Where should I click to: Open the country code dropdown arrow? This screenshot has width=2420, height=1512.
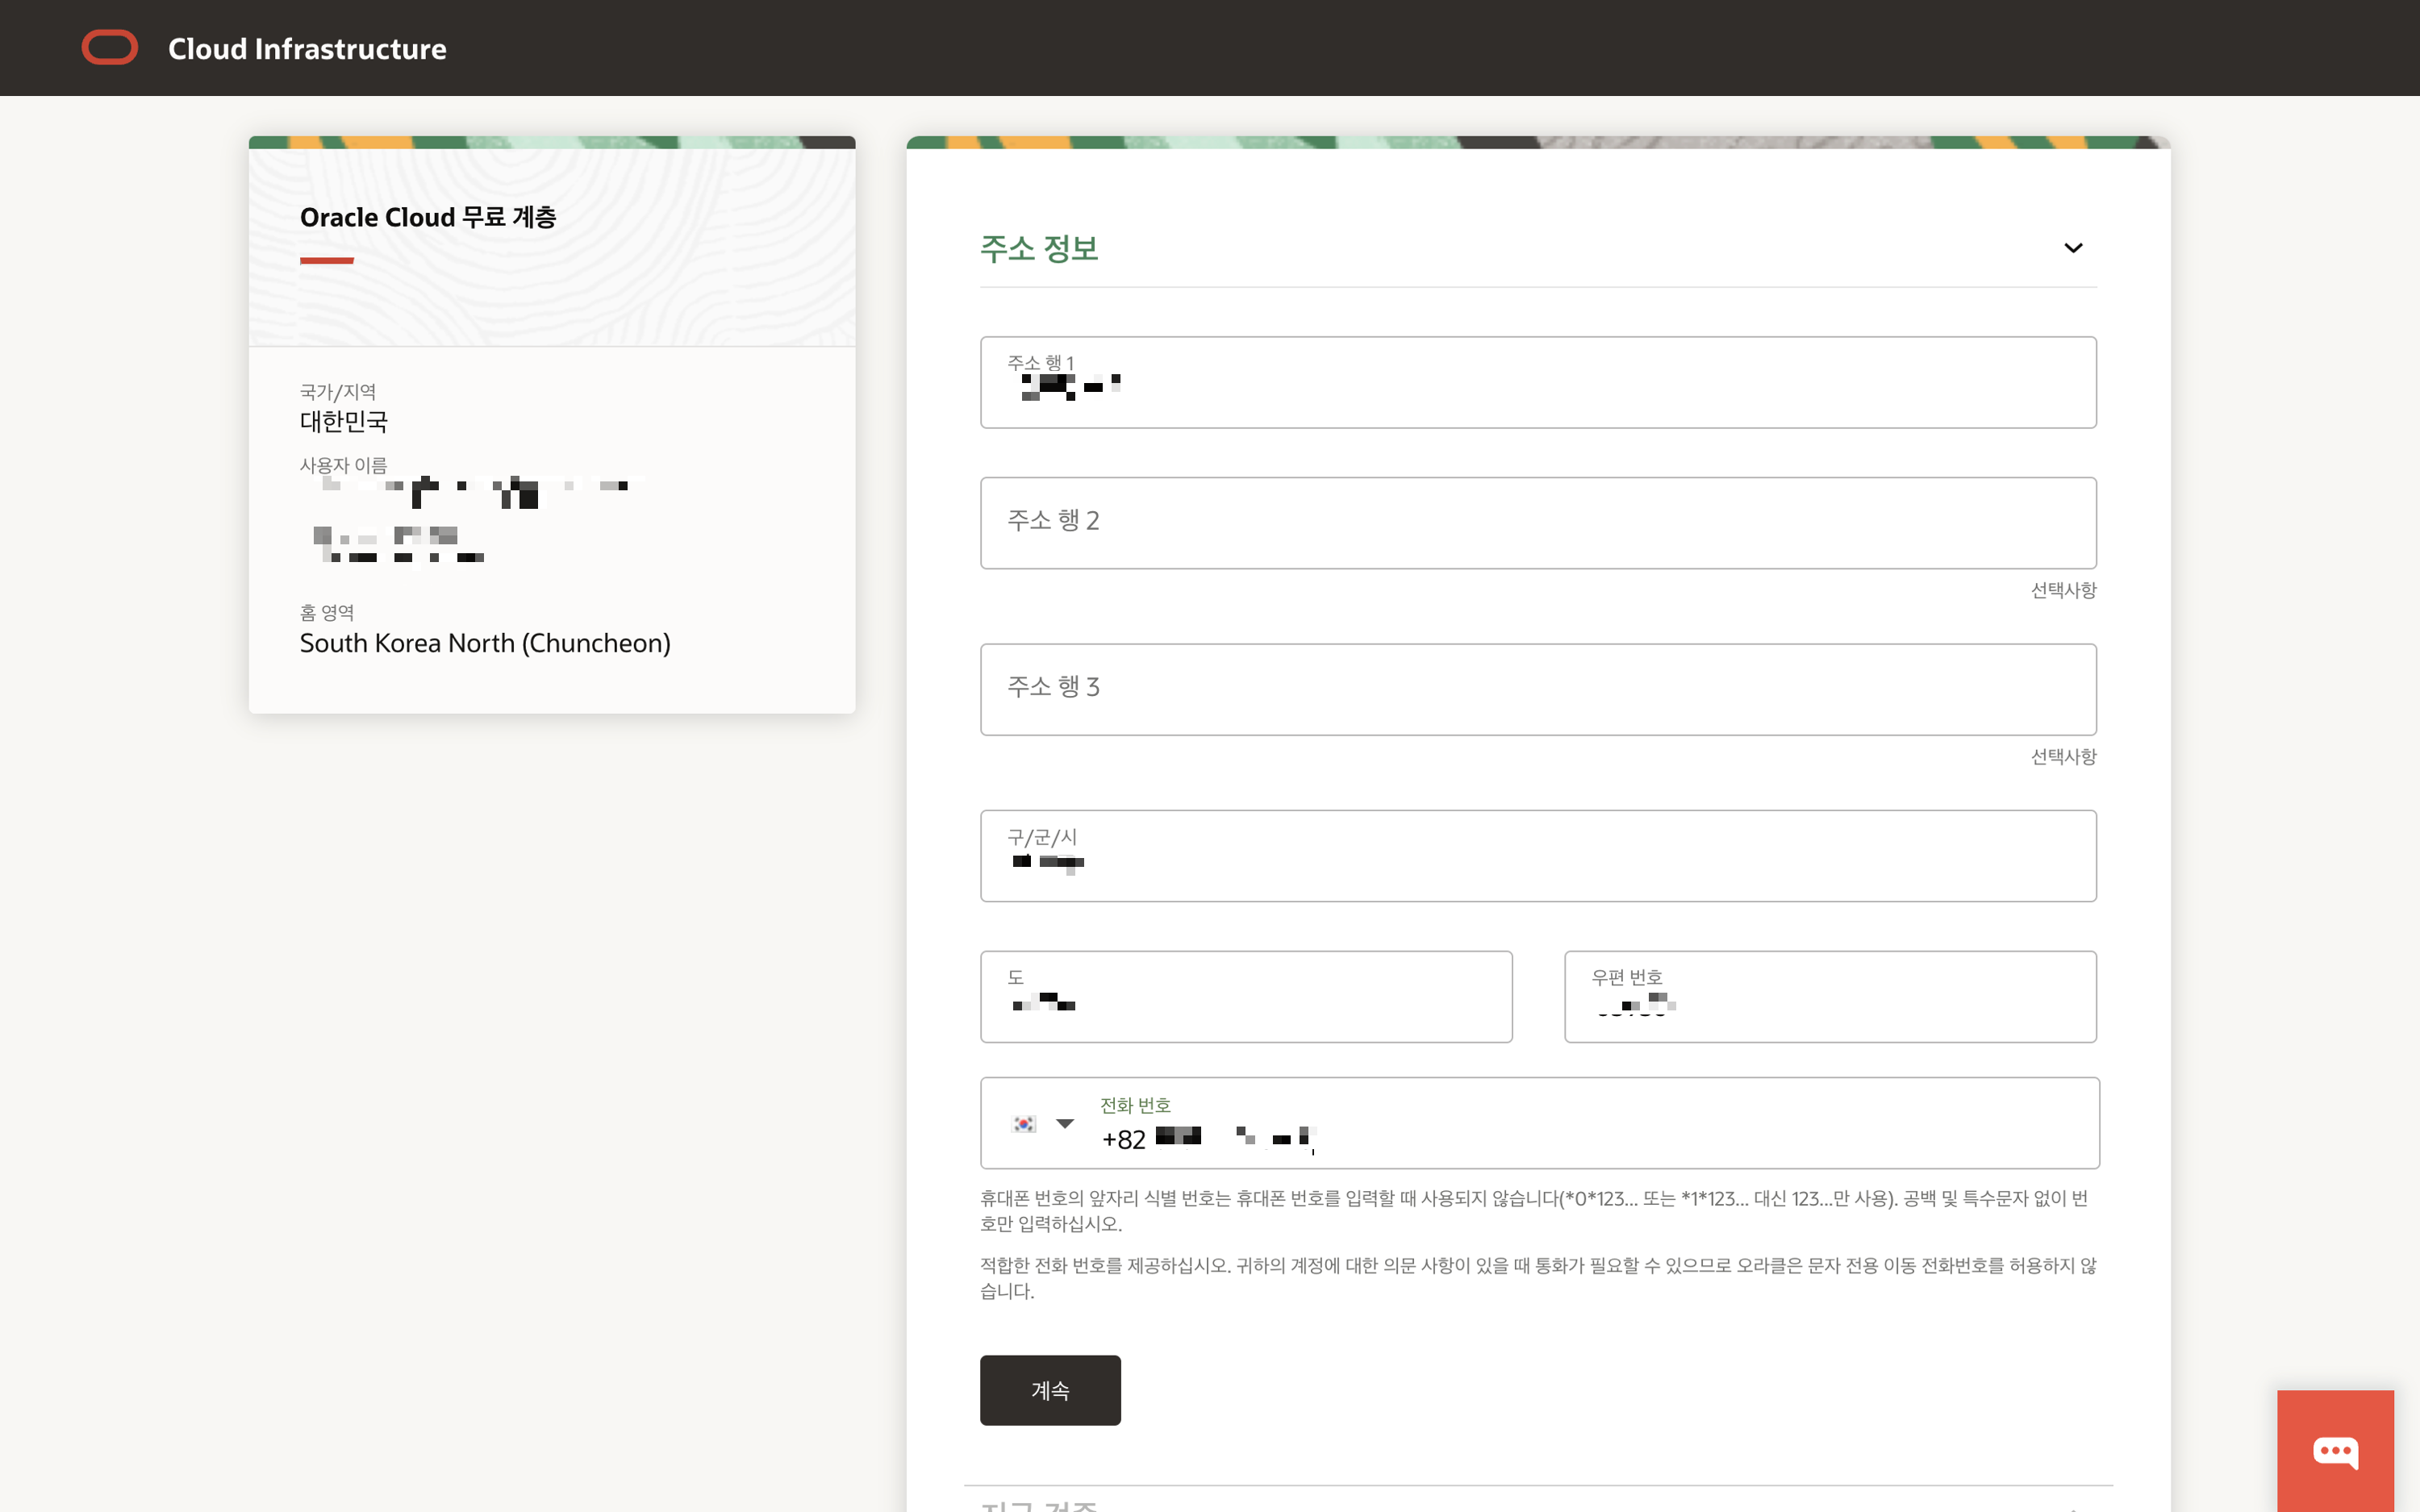(1065, 1124)
